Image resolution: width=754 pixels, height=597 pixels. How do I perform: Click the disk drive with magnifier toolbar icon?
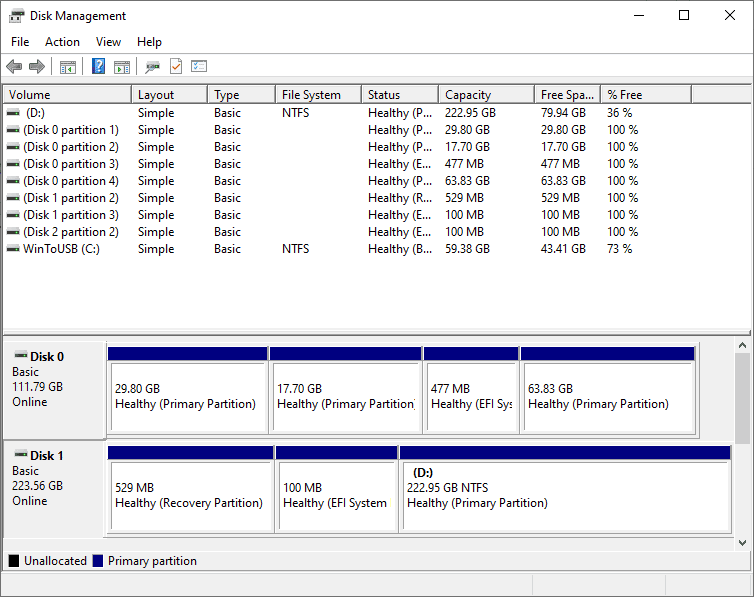[x=152, y=67]
